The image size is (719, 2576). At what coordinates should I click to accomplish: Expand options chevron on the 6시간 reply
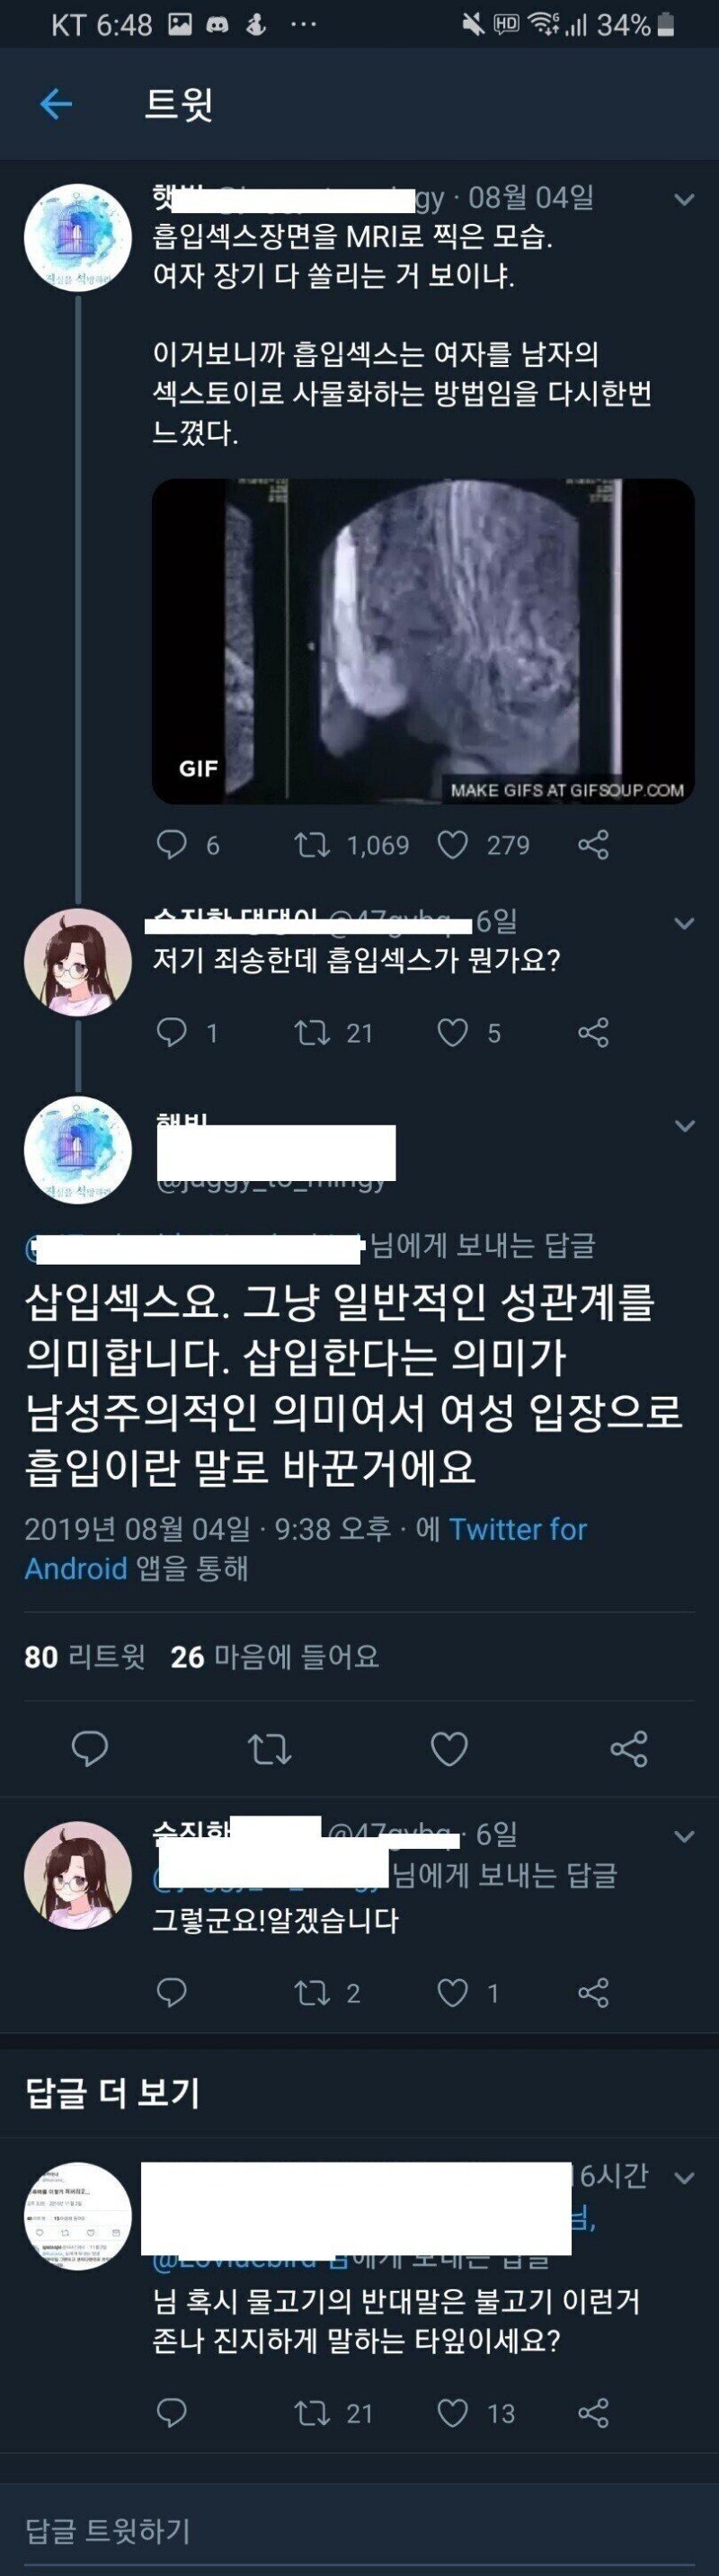685,2178
